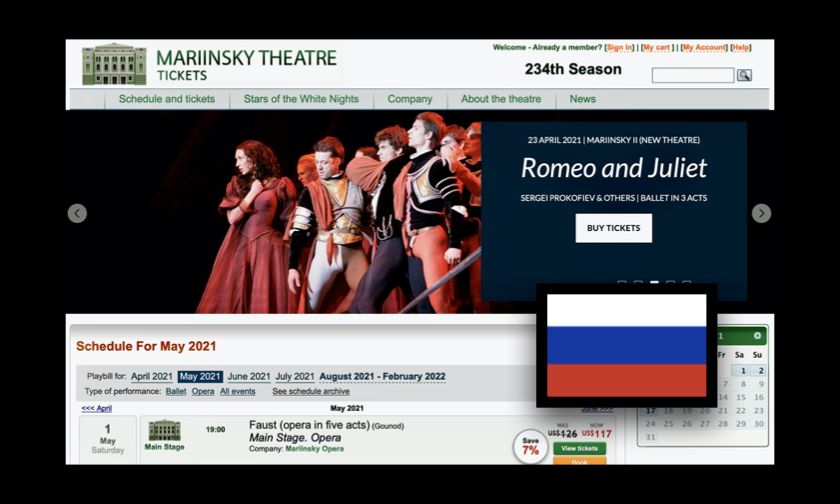The height and width of the screenshot is (504, 840).
Task: Switch playbill to July 2021
Action: point(295,377)
